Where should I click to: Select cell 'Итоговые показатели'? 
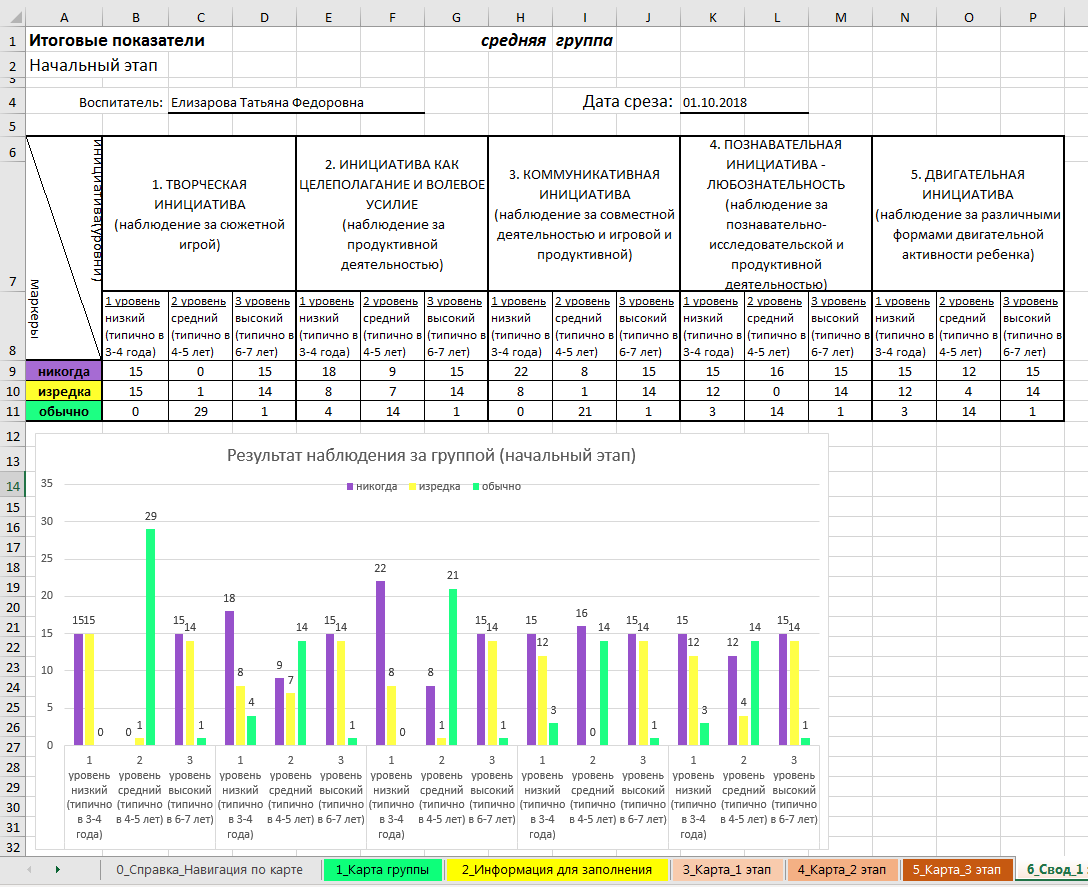click(x=117, y=40)
